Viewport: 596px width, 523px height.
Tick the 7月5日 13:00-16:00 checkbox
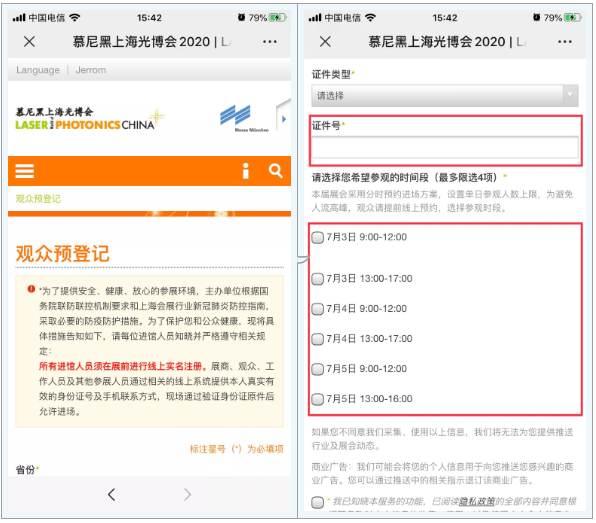[x=317, y=399]
